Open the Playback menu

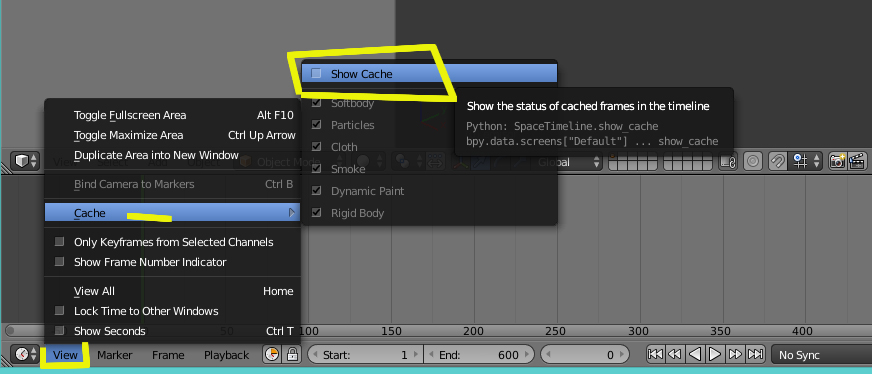pyautogui.click(x=226, y=355)
